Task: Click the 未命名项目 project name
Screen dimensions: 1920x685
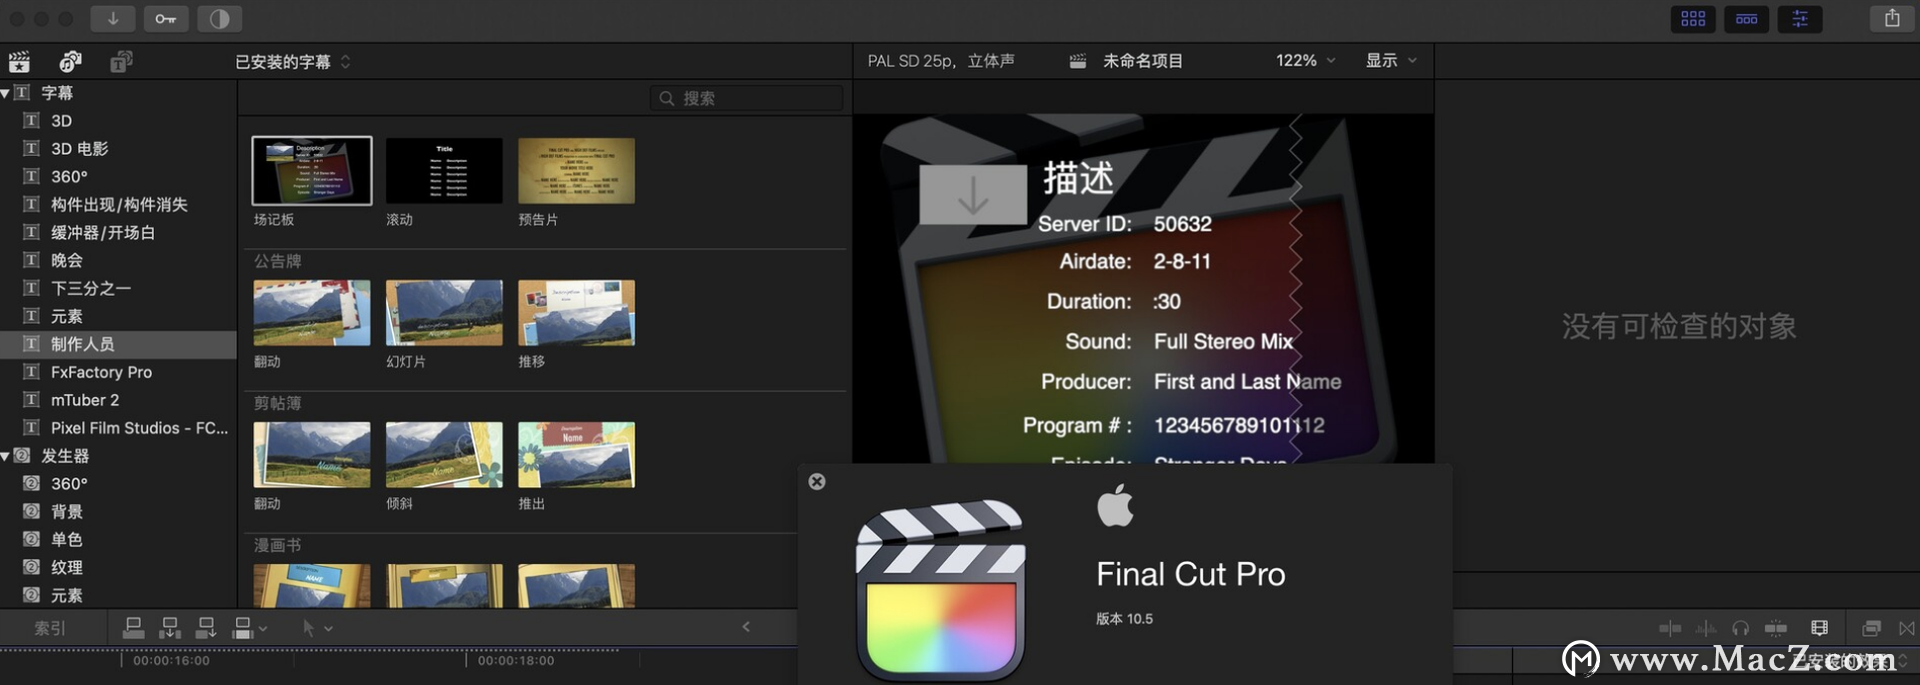Action: click(1143, 61)
